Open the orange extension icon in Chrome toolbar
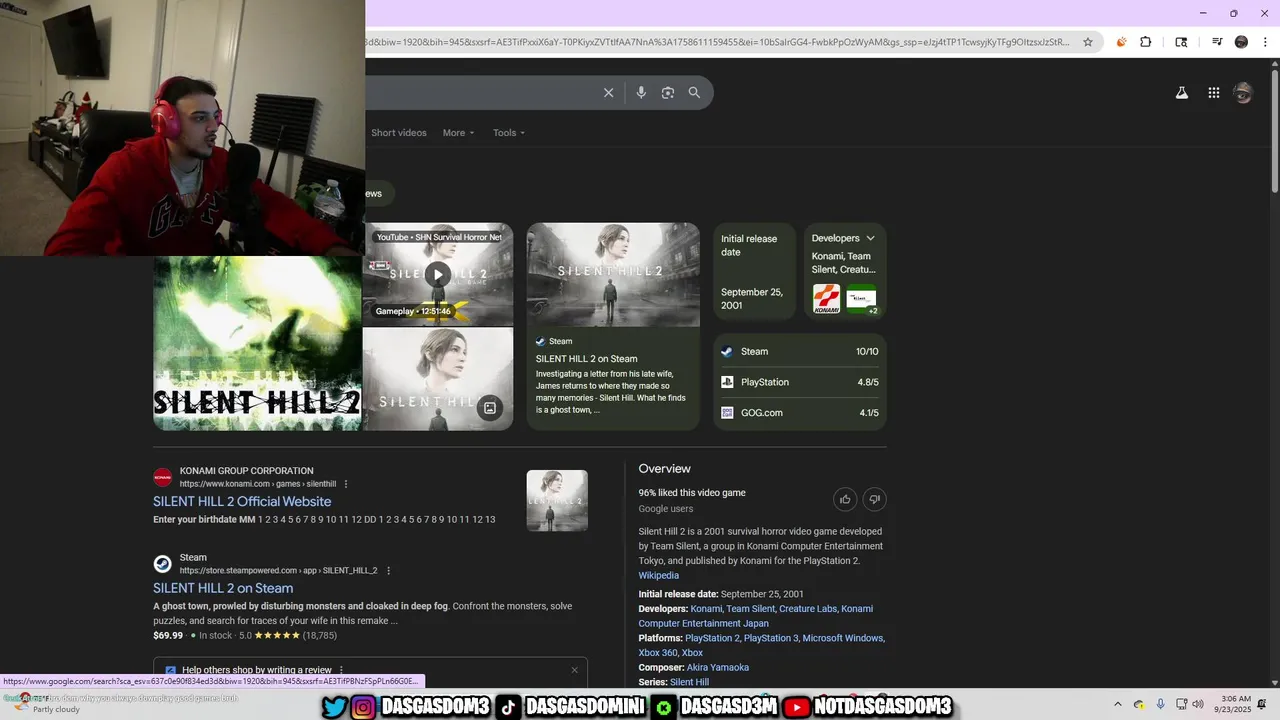Viewport: 1280px width, 720px height. pyautogui.click(x=1121, y=42)
